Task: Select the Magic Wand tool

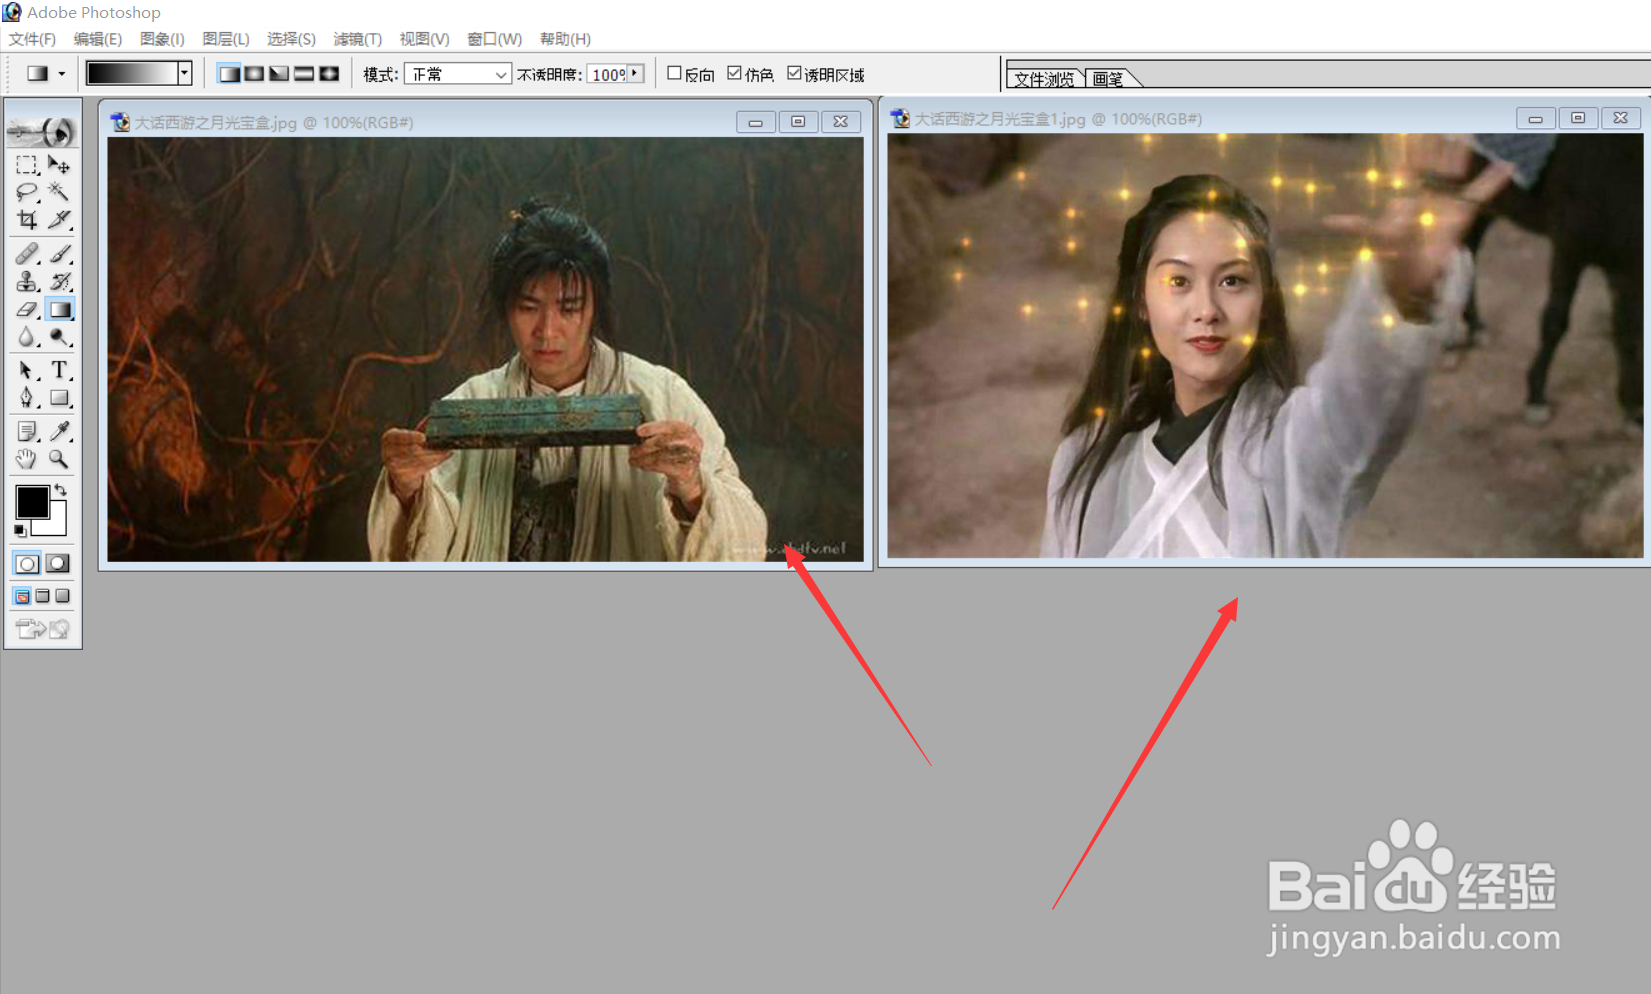Action: [x=59, y=191]
